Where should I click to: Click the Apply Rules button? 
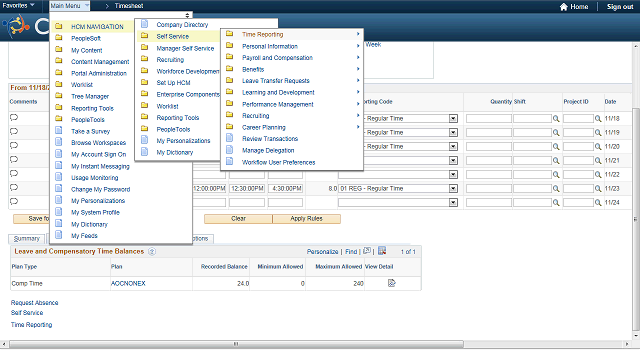click(307, 219)
